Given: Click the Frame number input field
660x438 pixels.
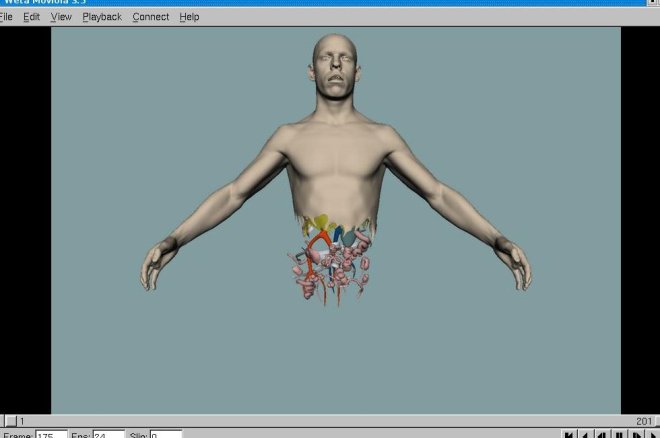Looking at the screenshot, I should 51,435.
